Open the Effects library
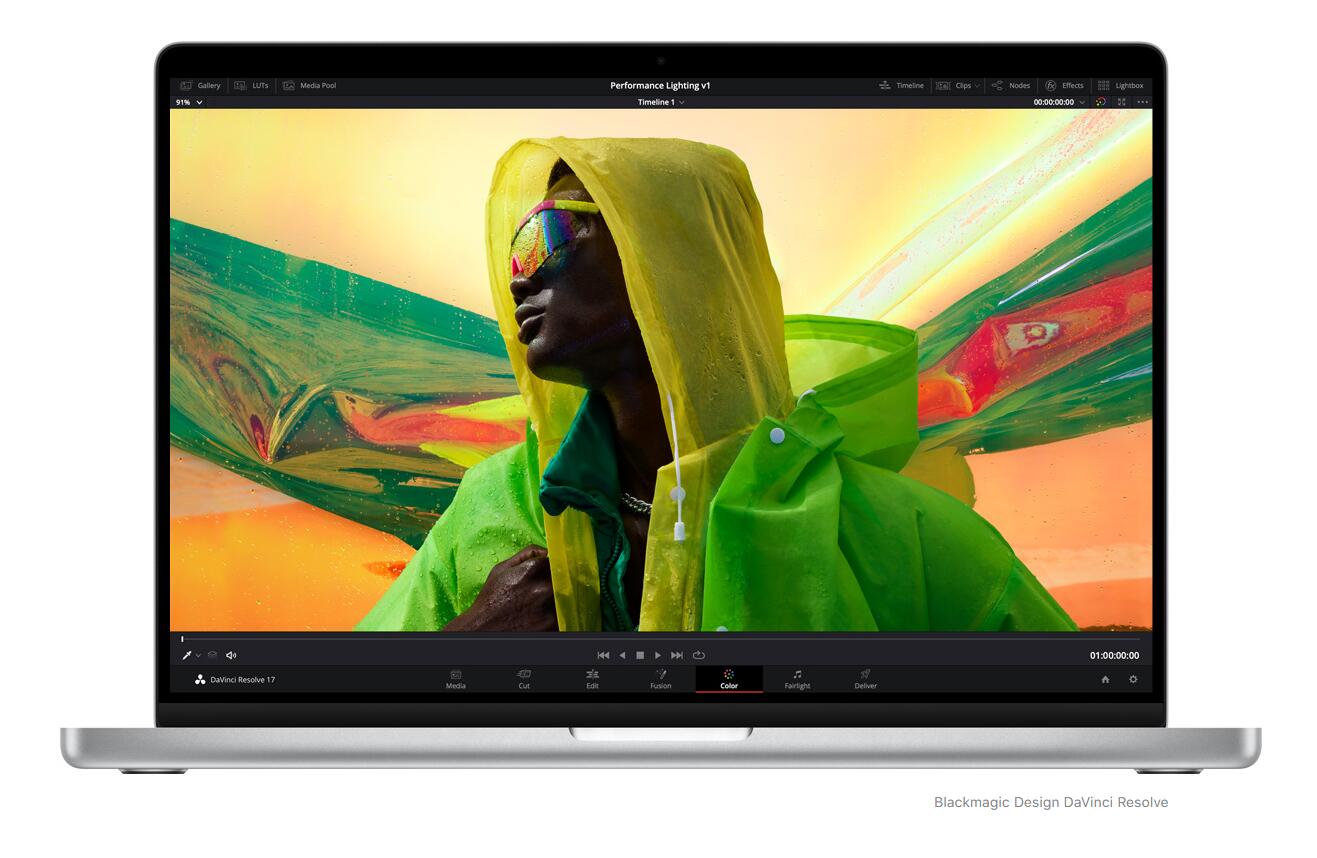1317x858 pixels. pos(1064,86)
